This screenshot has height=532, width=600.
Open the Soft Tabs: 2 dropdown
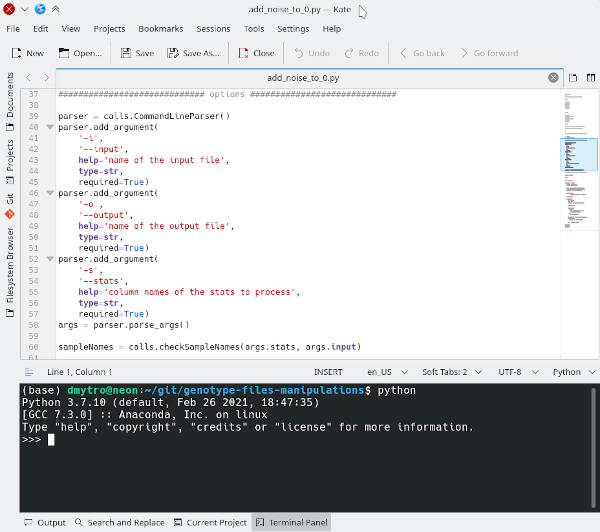[x=452, y=372]
